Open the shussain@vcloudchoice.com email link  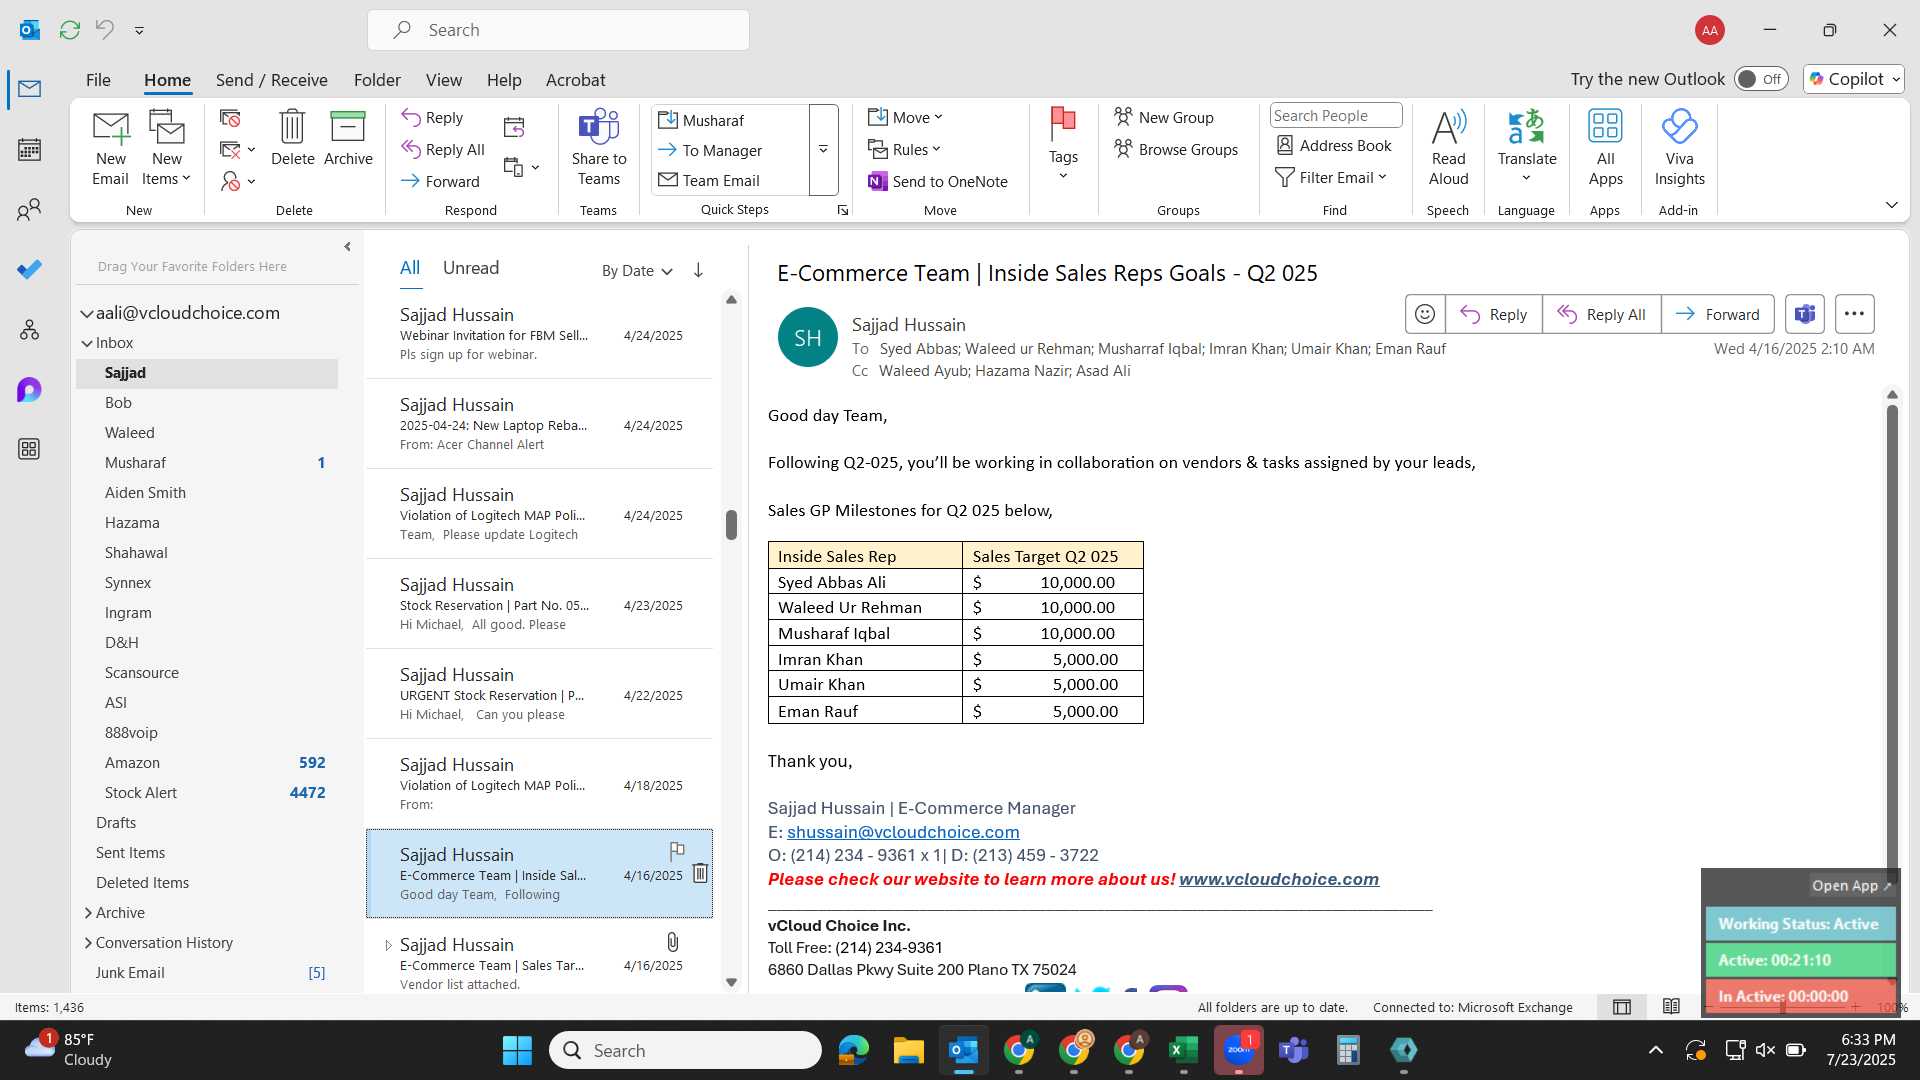903,832
